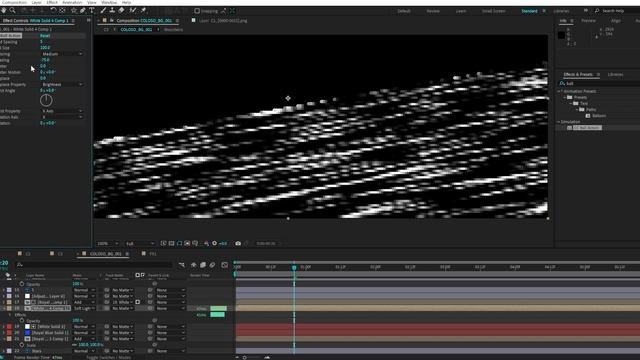Viewport: 640px width, 360px height.
Task: Select the Brush tool
Action: 103,10
